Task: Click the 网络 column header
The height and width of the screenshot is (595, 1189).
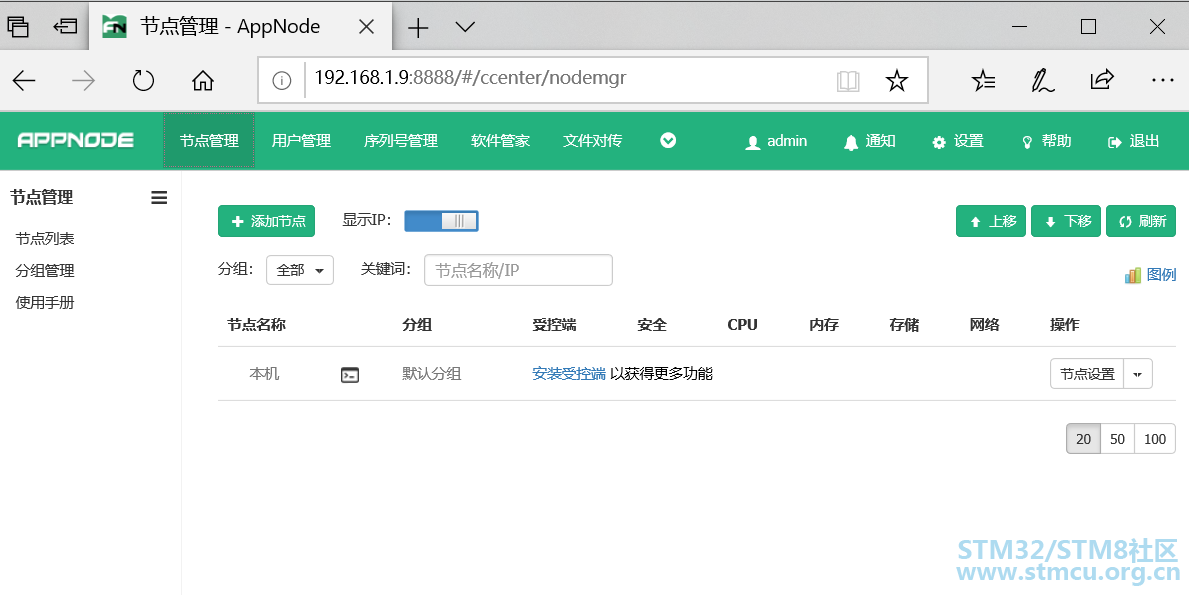Action: tap(984, 324)
